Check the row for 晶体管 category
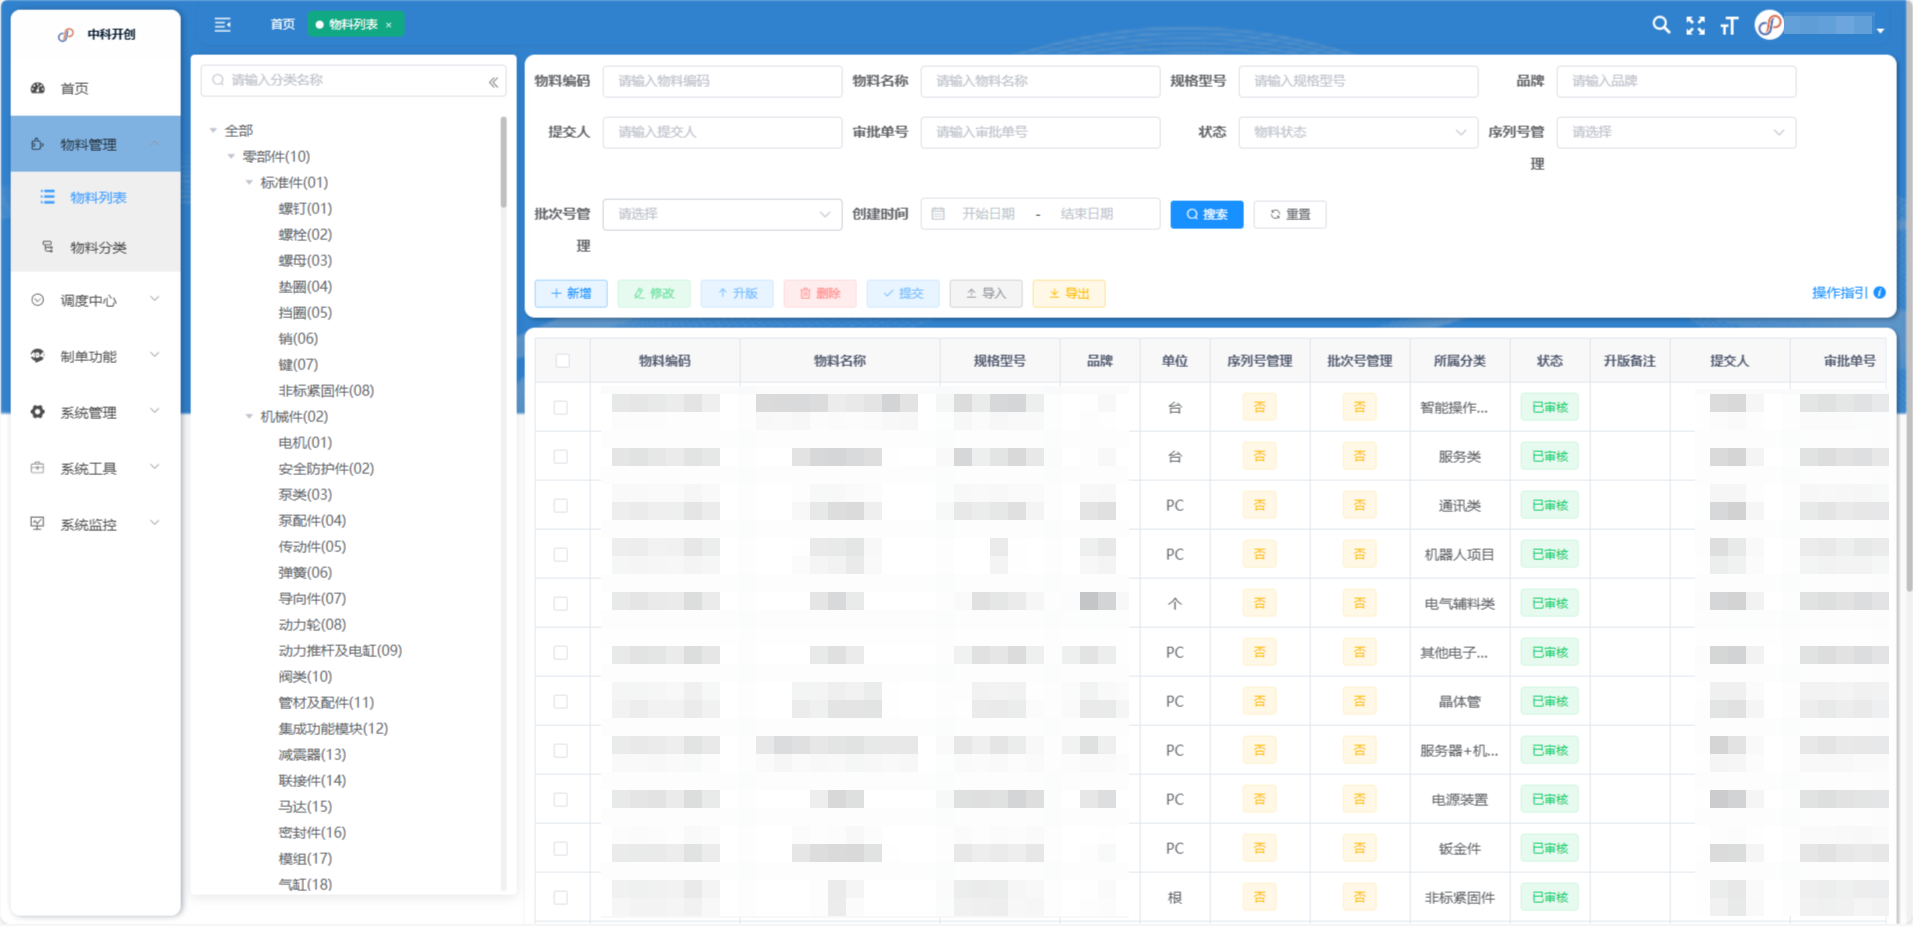Image resolution: width=1913 pixels, height=926 pixels. [561, 702]
